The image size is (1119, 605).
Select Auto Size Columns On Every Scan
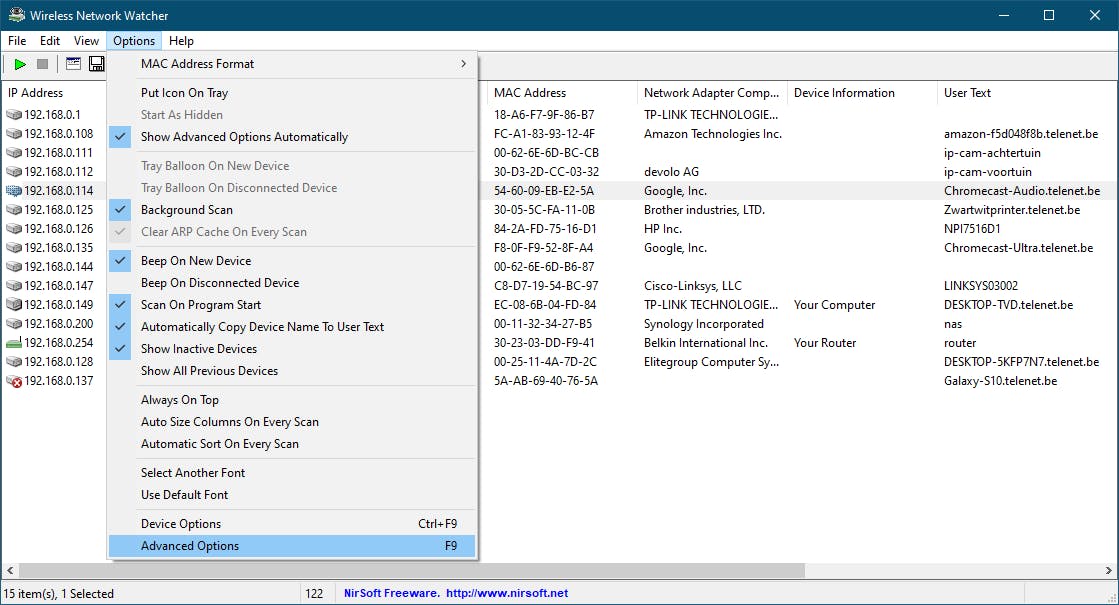click(x=292, y=422)
